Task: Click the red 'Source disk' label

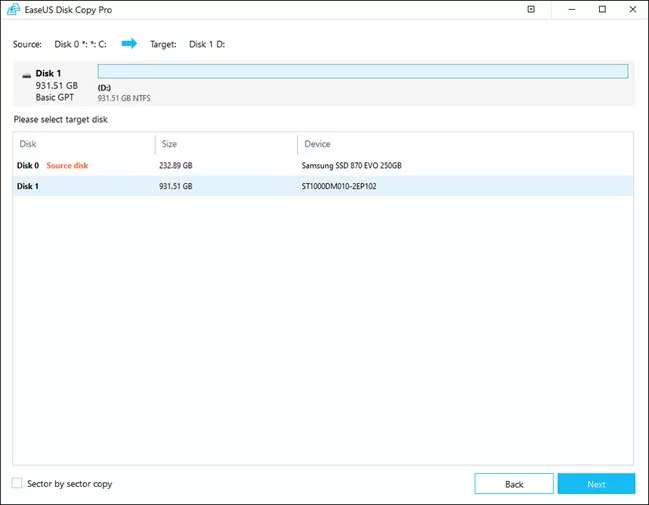Action: pyautogui.click(x=67, y=166)
